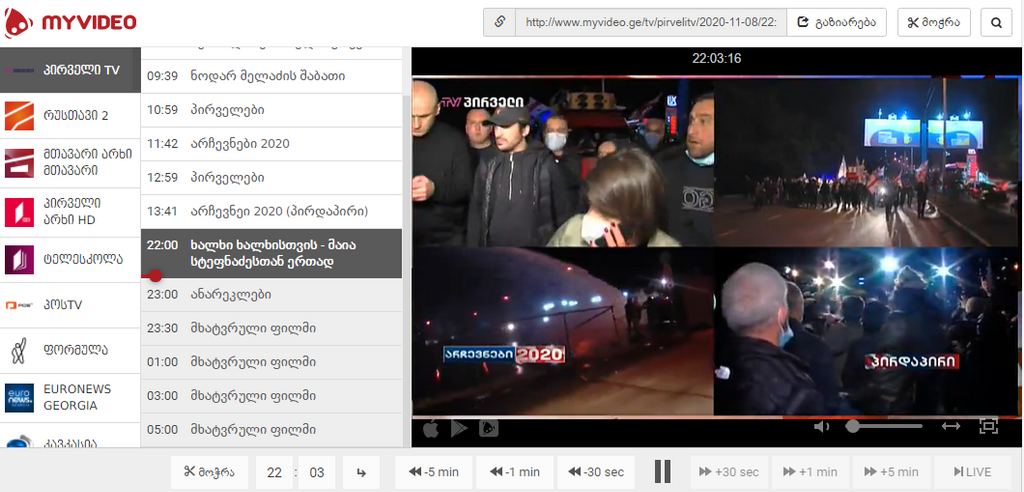Select the EURONEWS GEORGIA channel

coord(71,397)
